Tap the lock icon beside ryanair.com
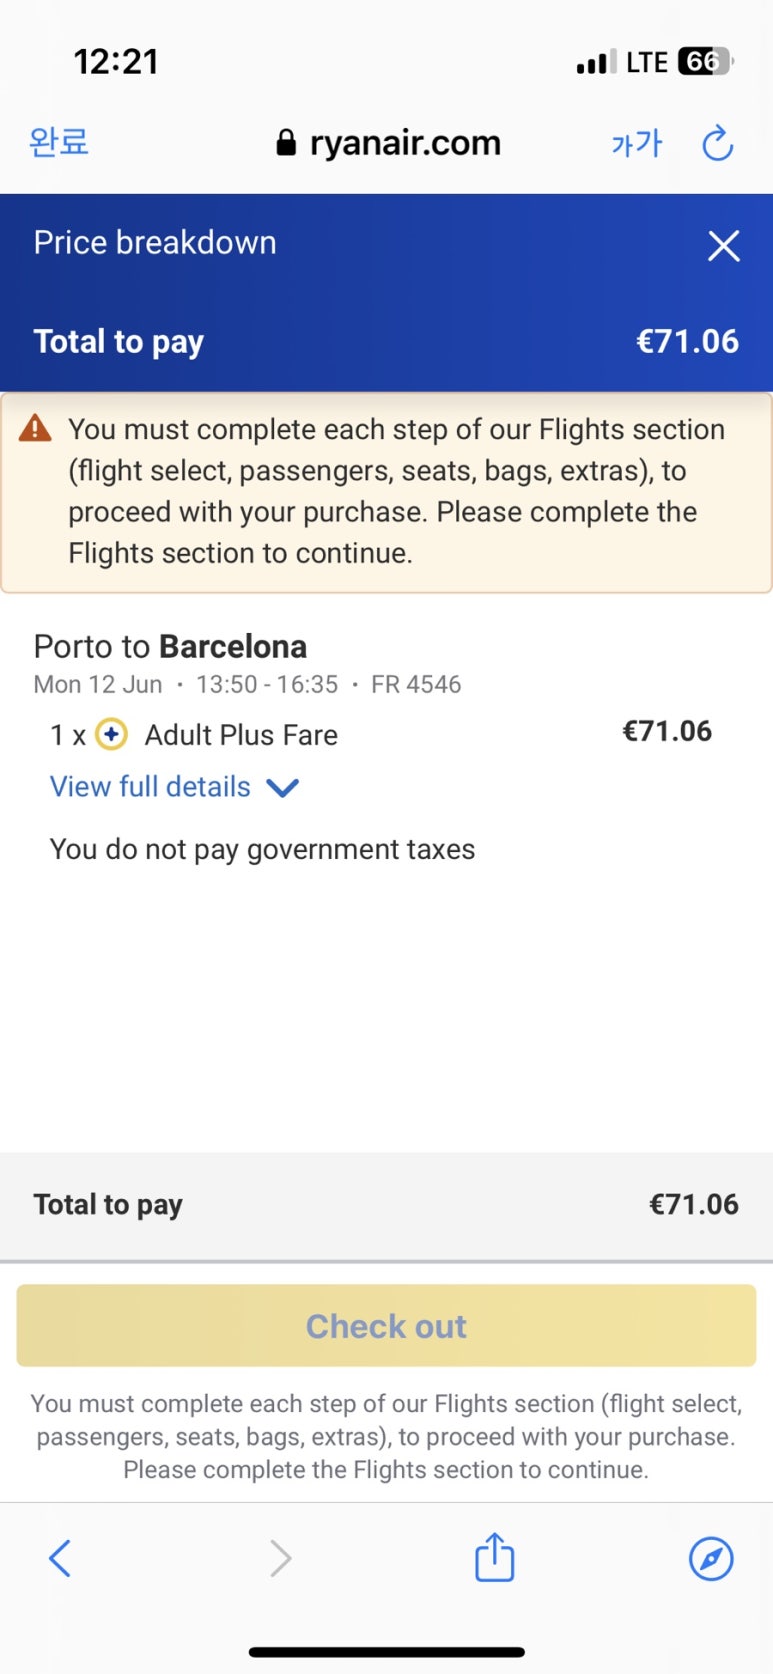Screen dimensions: 773x1674 pos(286,143)
